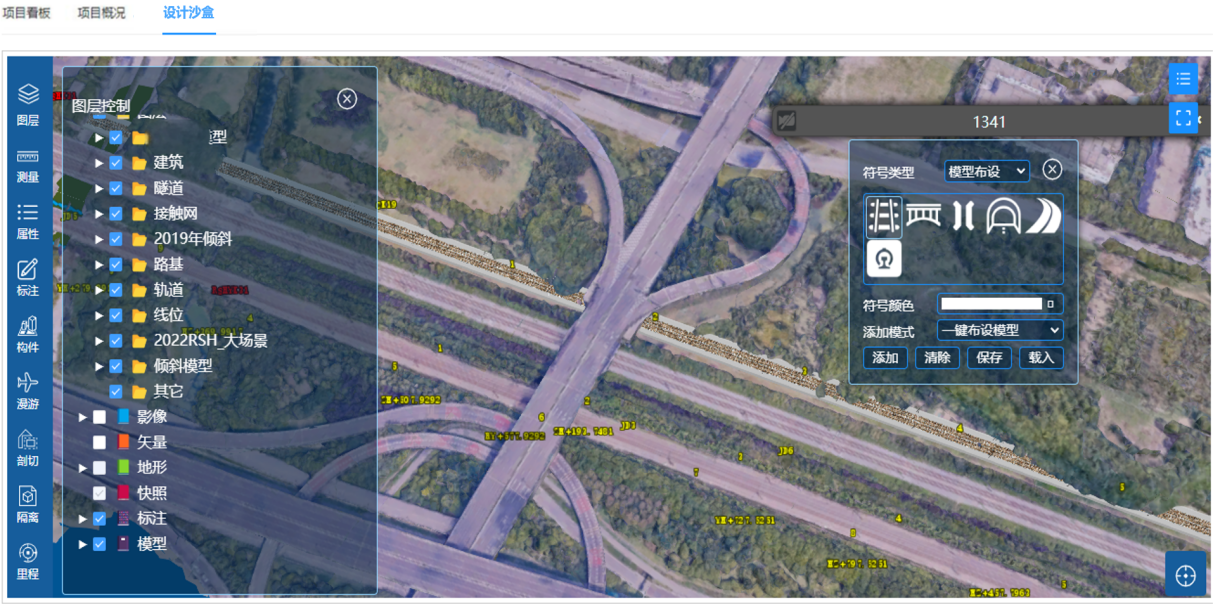This screenshot has width=1213, height=606.
Task: Click the locate target icon at bottom right
Action: click(x=1186, y=576)
